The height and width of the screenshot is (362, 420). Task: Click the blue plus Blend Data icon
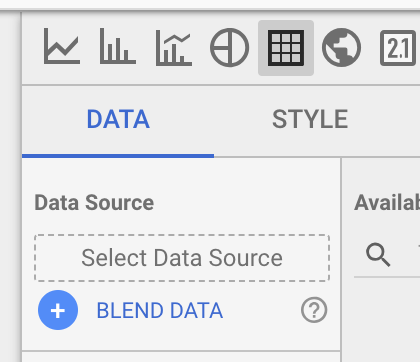pos(58,310)
